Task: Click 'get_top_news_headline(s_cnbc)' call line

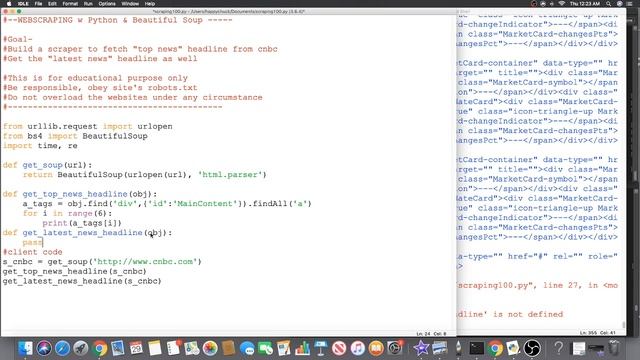Action: 74,271
